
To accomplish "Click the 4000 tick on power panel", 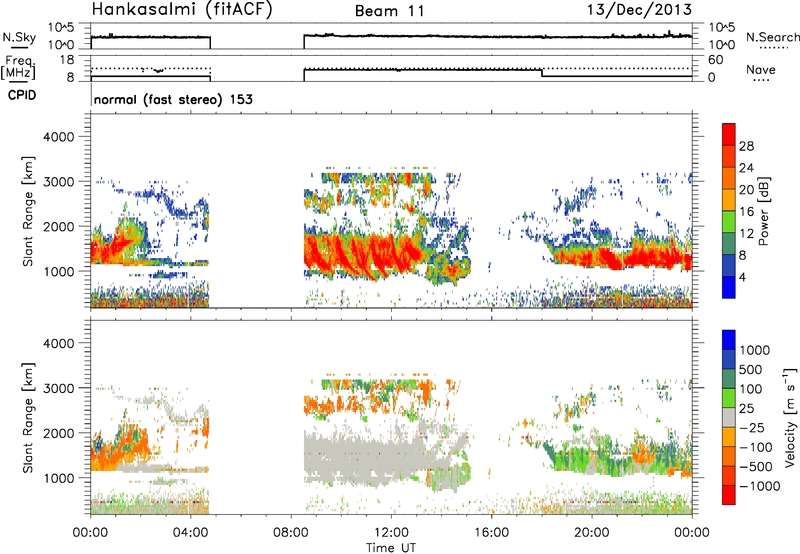I will coord(58,137).
